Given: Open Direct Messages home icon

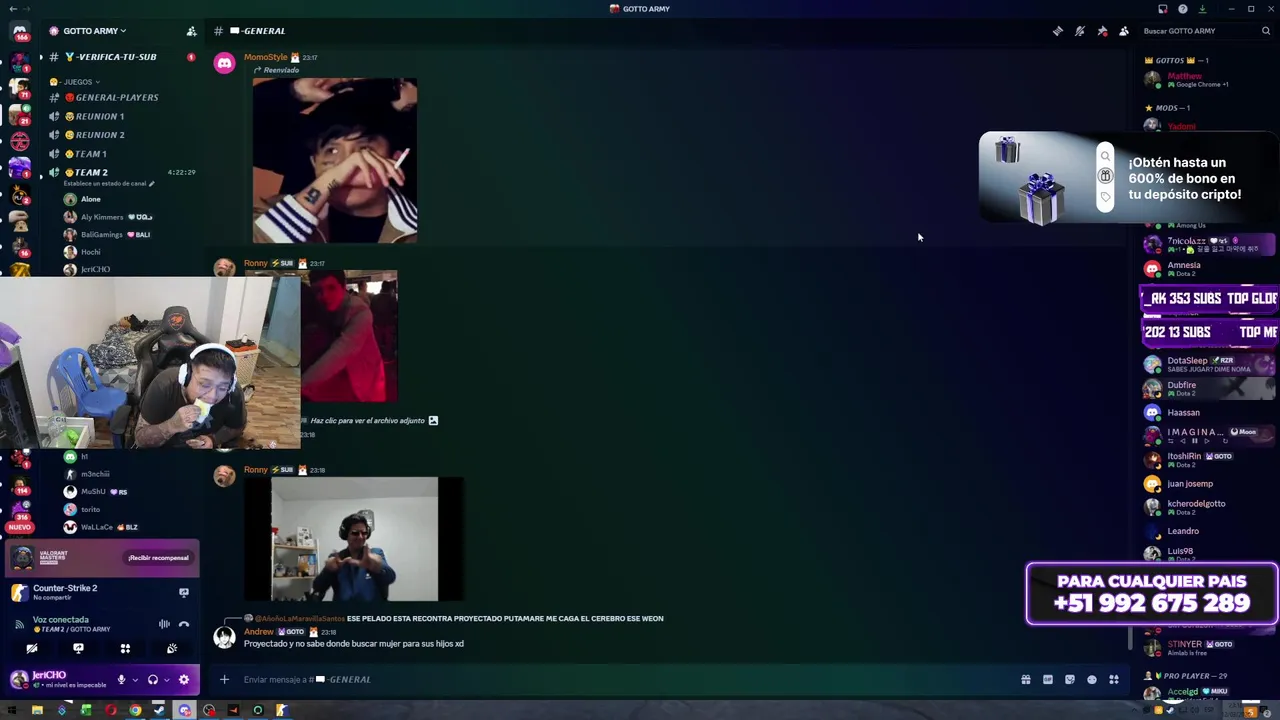Looking at the screenshot, I should pyautogui.click(x=19, y=33).
